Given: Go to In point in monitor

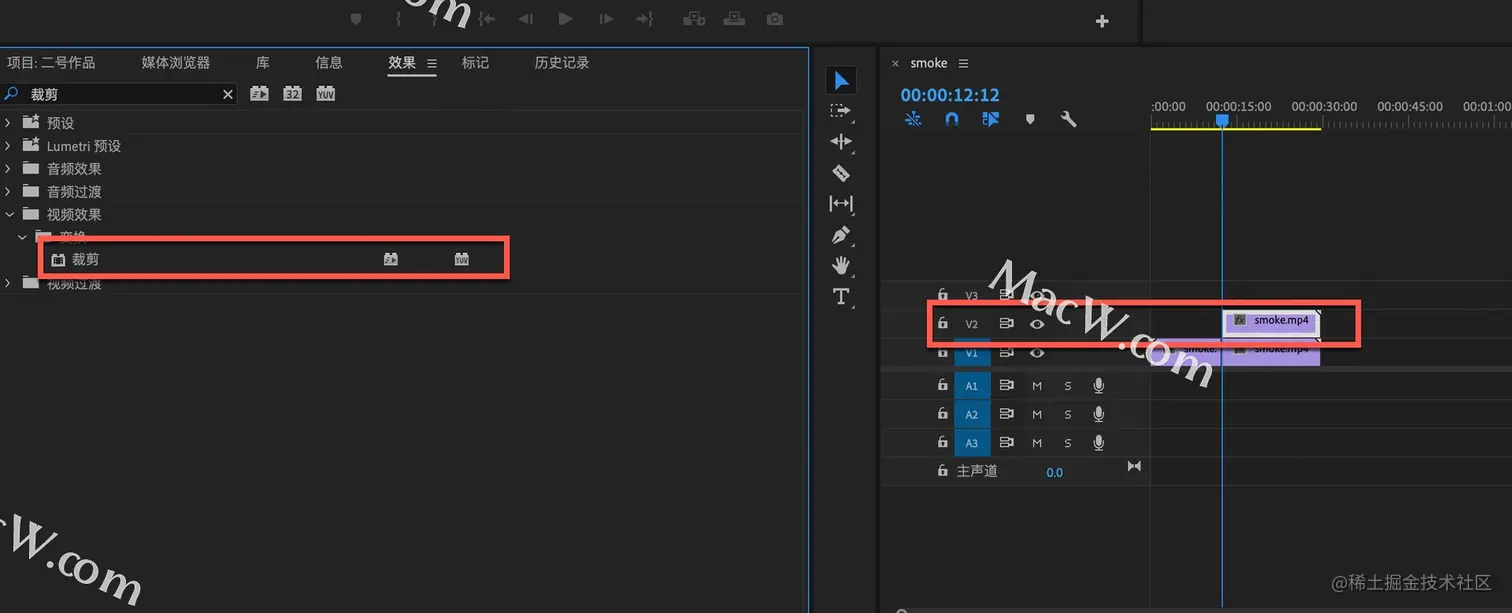Looking at the screenshot, I should (x=487, y=19).
